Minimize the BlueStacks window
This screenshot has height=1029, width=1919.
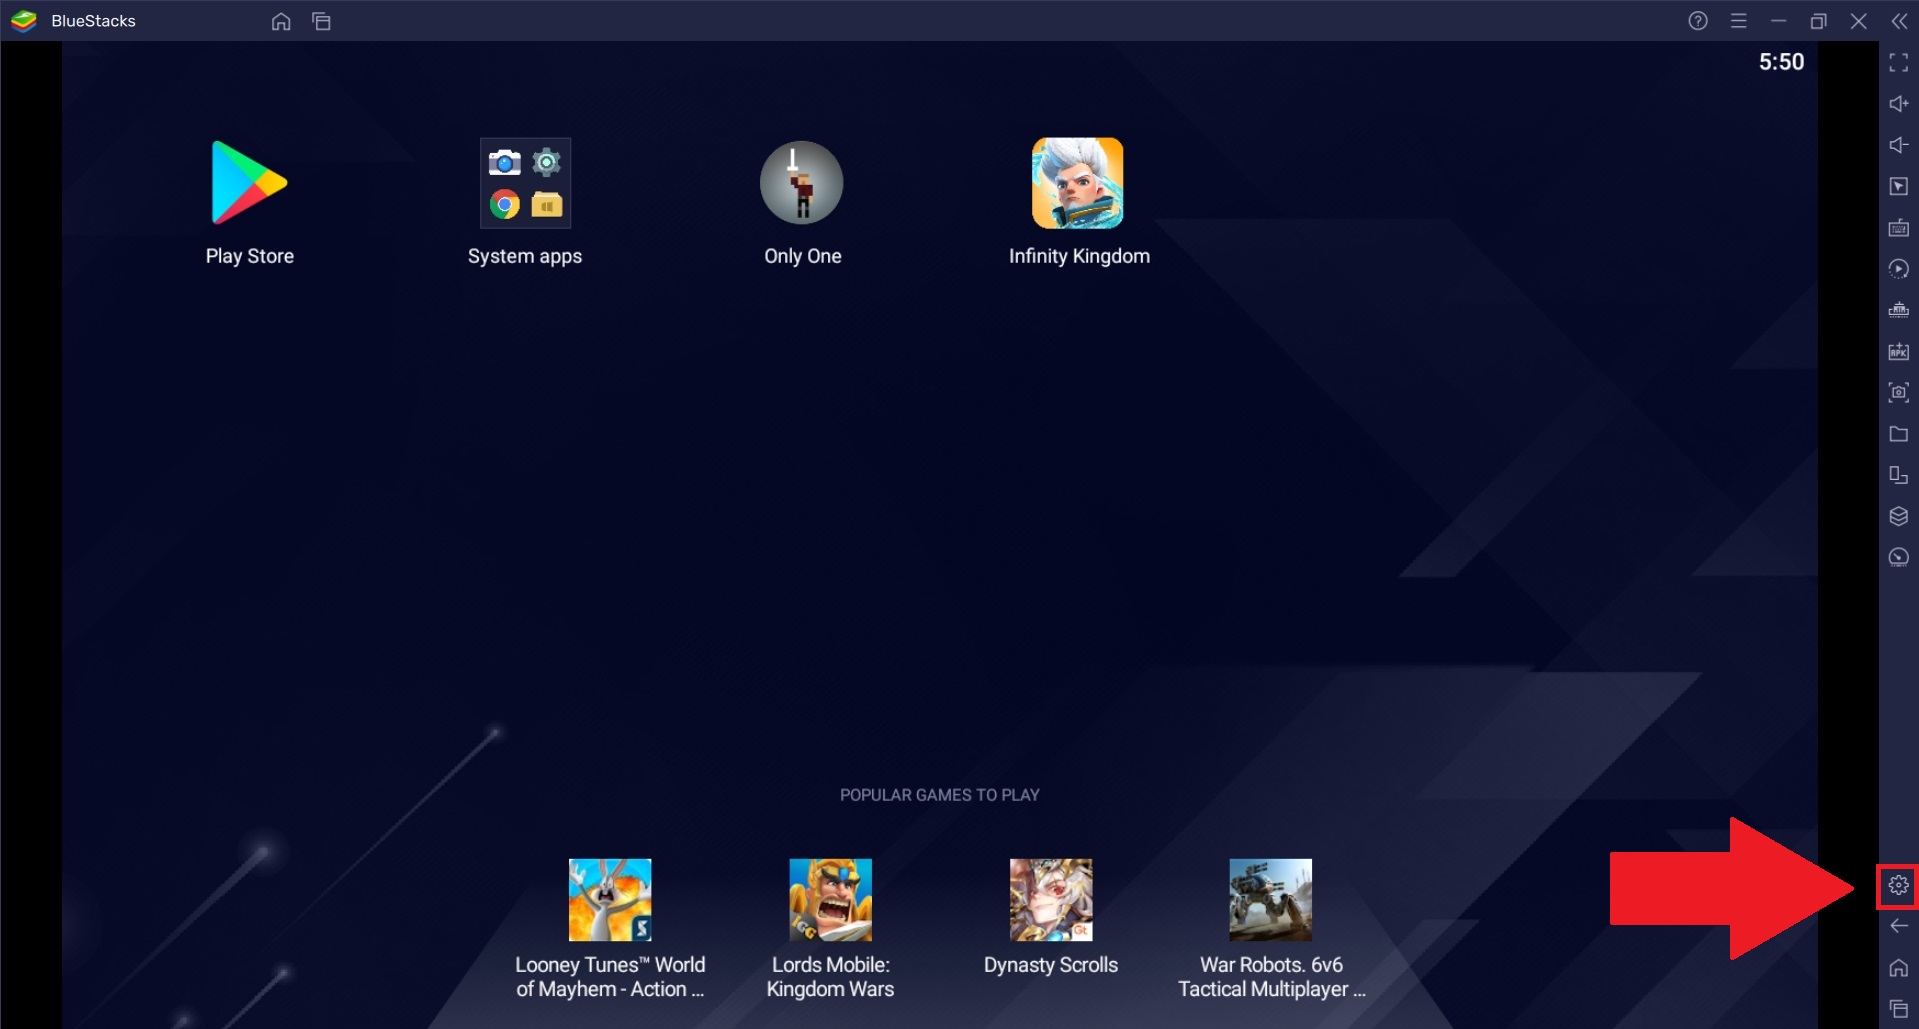pos(1779,21)
